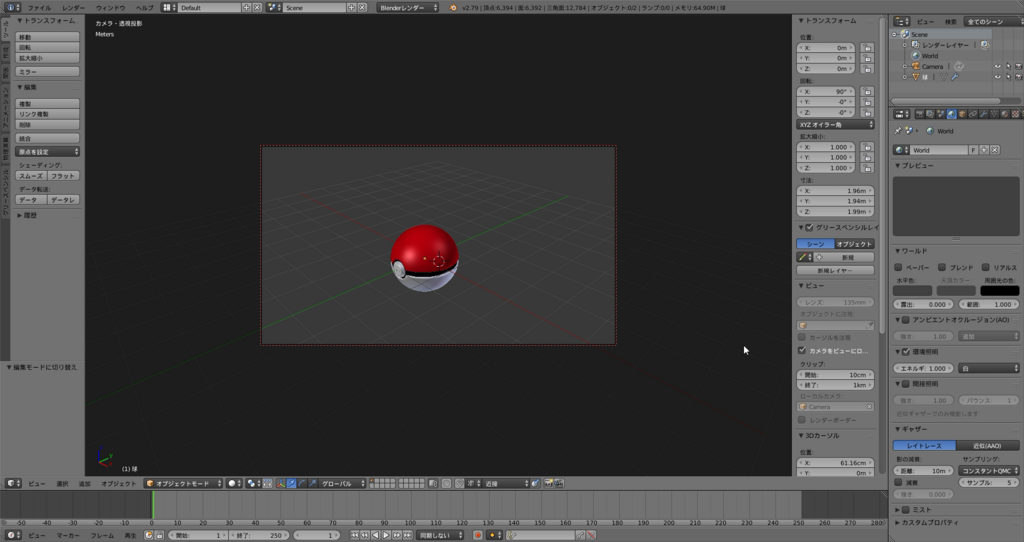Open the Modifiers properties tab wrench icon
Image resolution: width=1024 pixels, height=542 pixels.
point(984,114)
